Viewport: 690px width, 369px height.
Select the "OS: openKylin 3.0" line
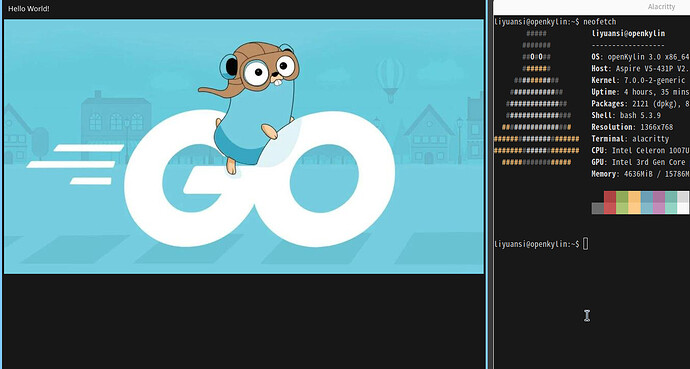pyautogui.click(x=640, y=57)
